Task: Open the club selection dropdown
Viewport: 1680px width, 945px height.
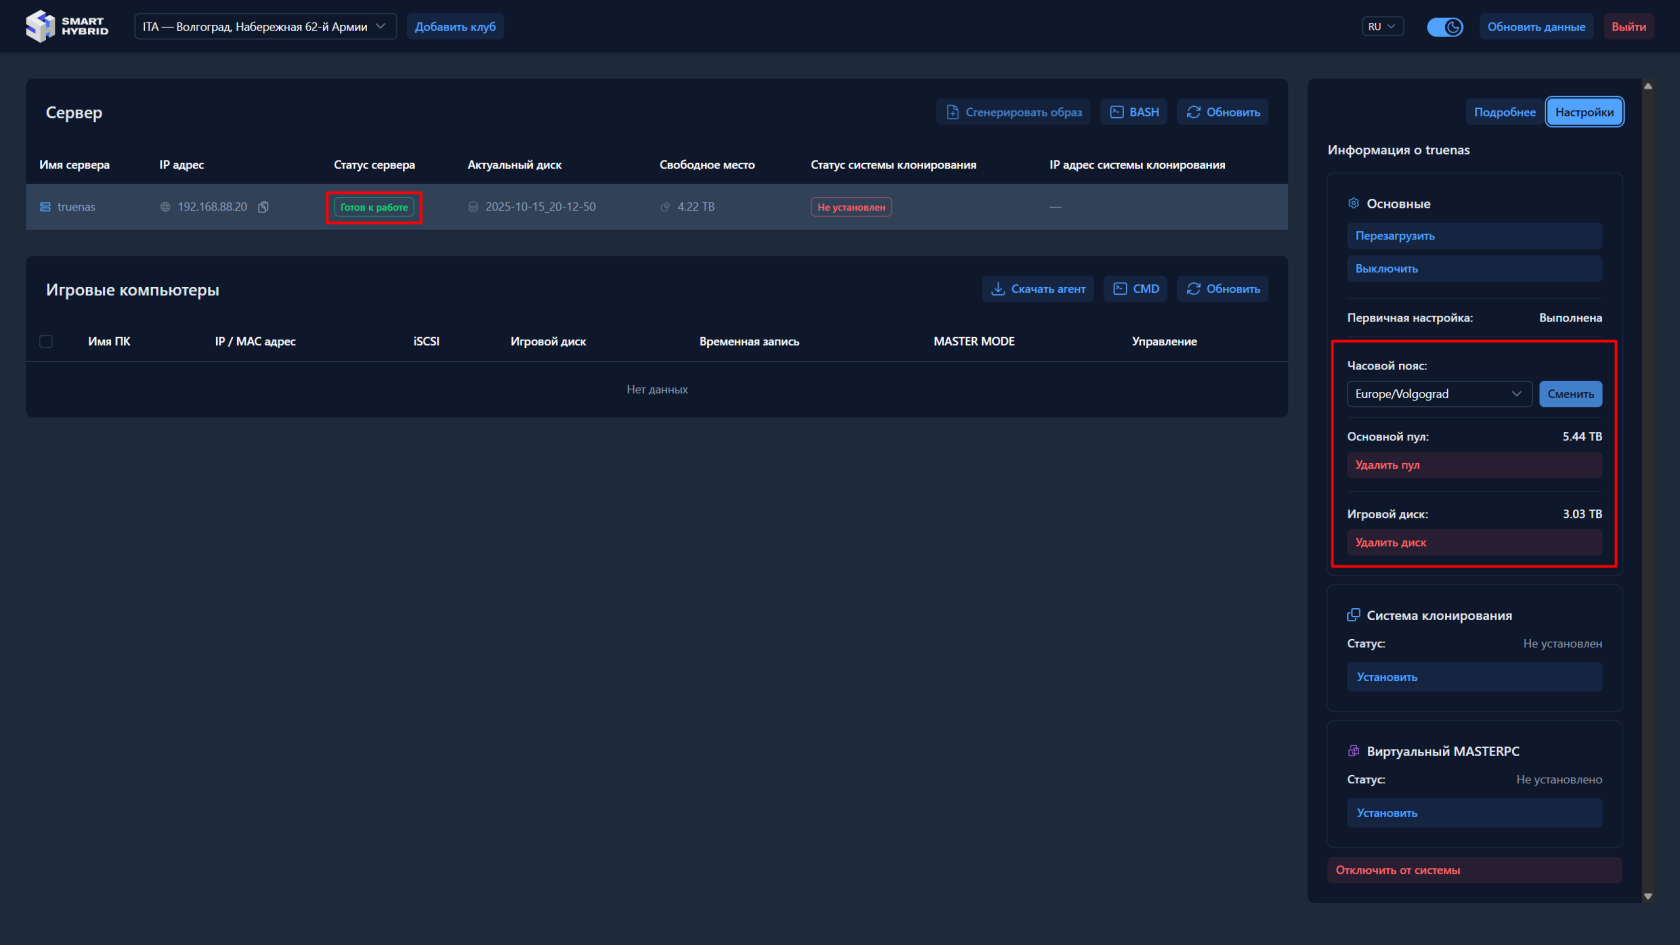Action: [265, 27]
